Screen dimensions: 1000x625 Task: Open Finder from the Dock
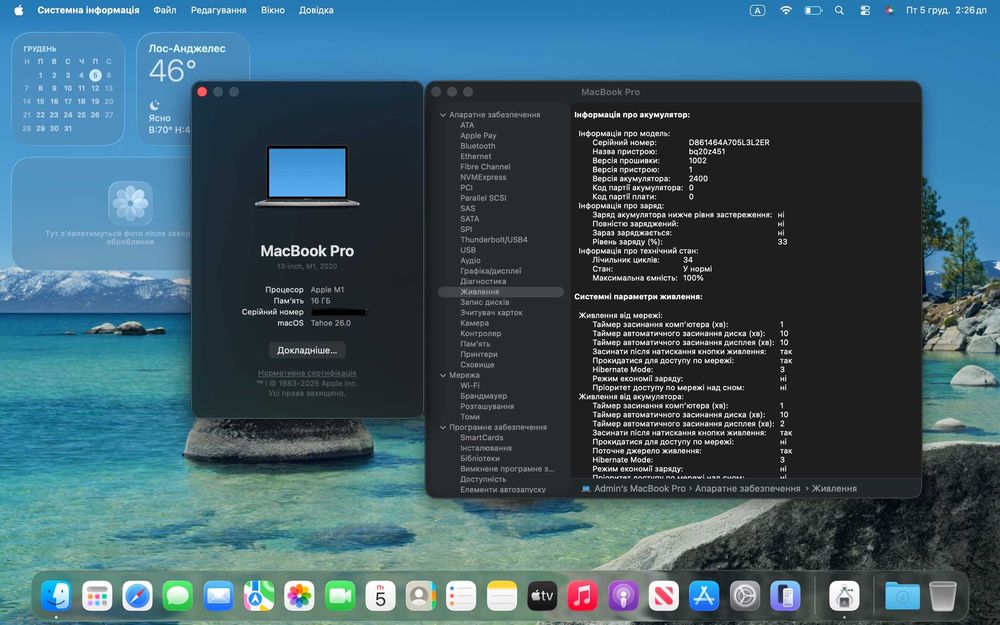[56, 596]
